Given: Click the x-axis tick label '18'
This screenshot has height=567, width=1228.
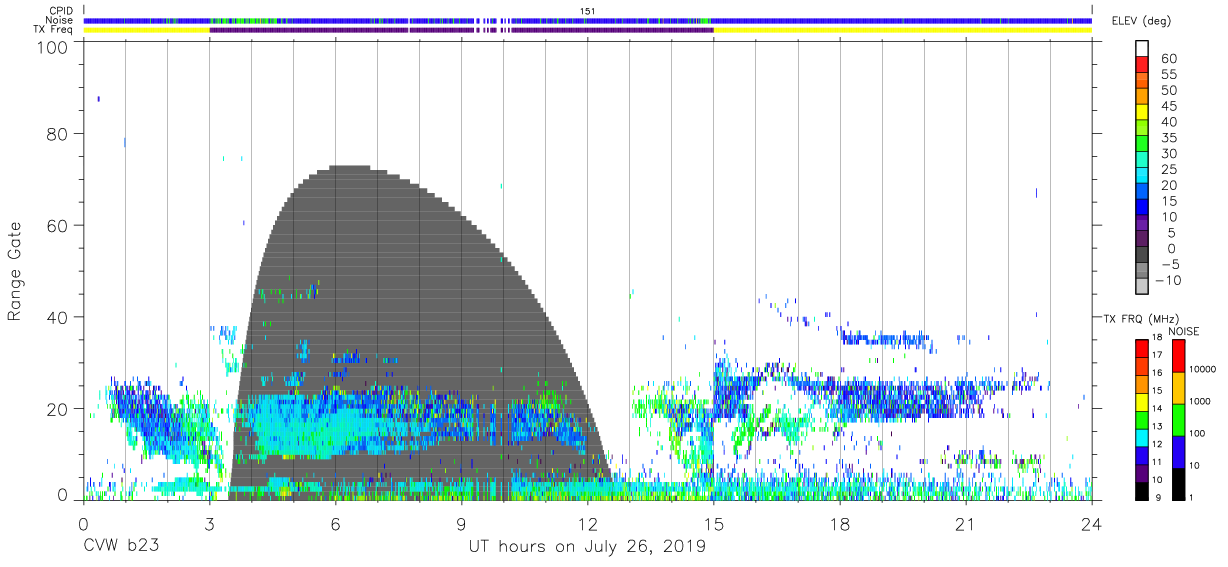Looking at the screenshot, I should click(840, 523).
